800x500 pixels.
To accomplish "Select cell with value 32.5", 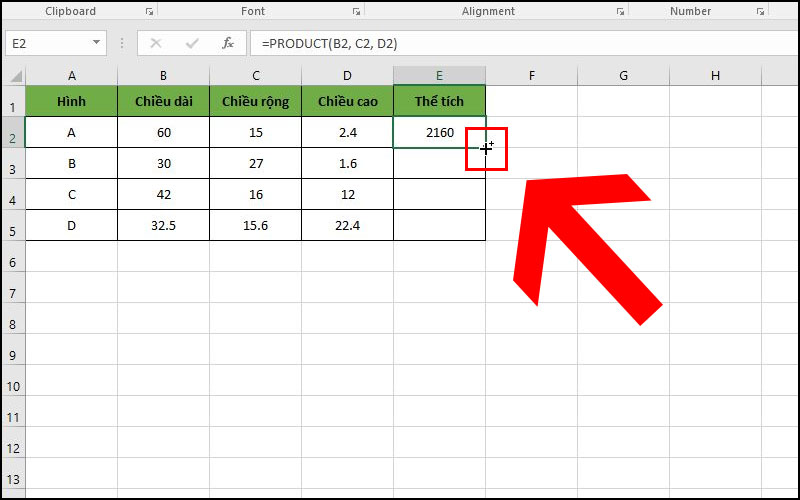I will (x=163, y=225).
